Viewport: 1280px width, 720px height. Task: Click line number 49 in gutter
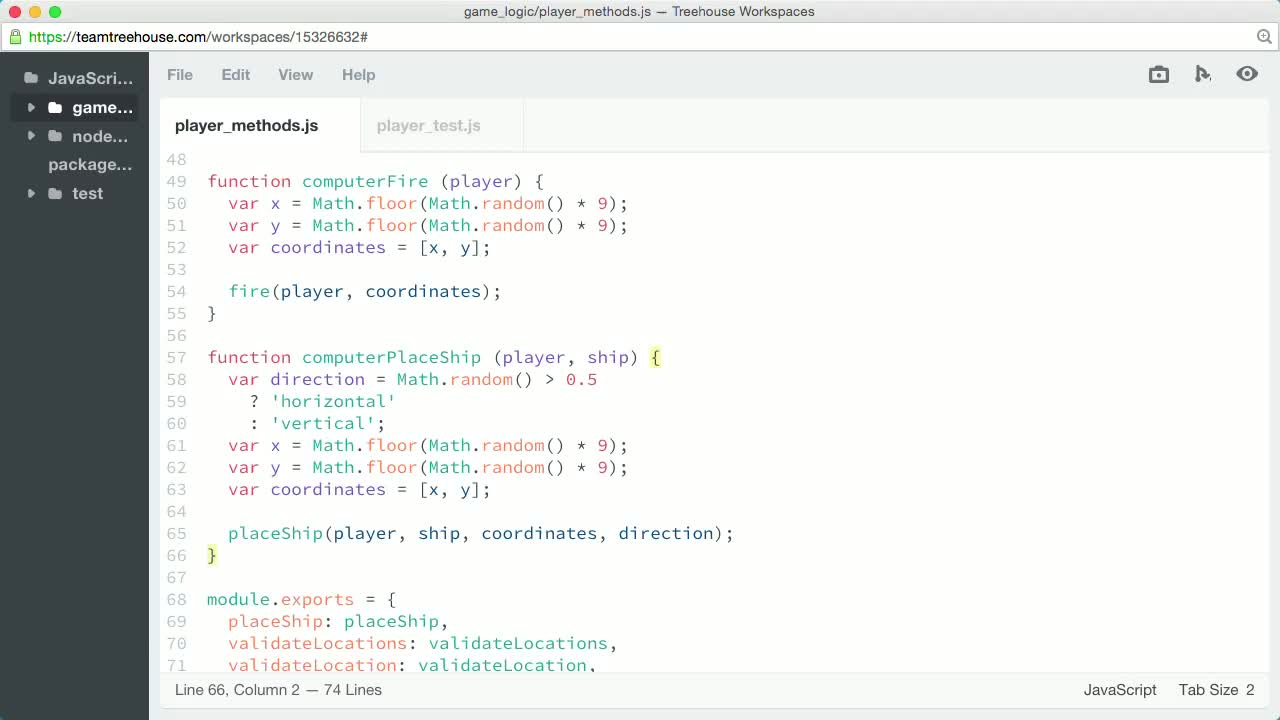coord(176,181)
